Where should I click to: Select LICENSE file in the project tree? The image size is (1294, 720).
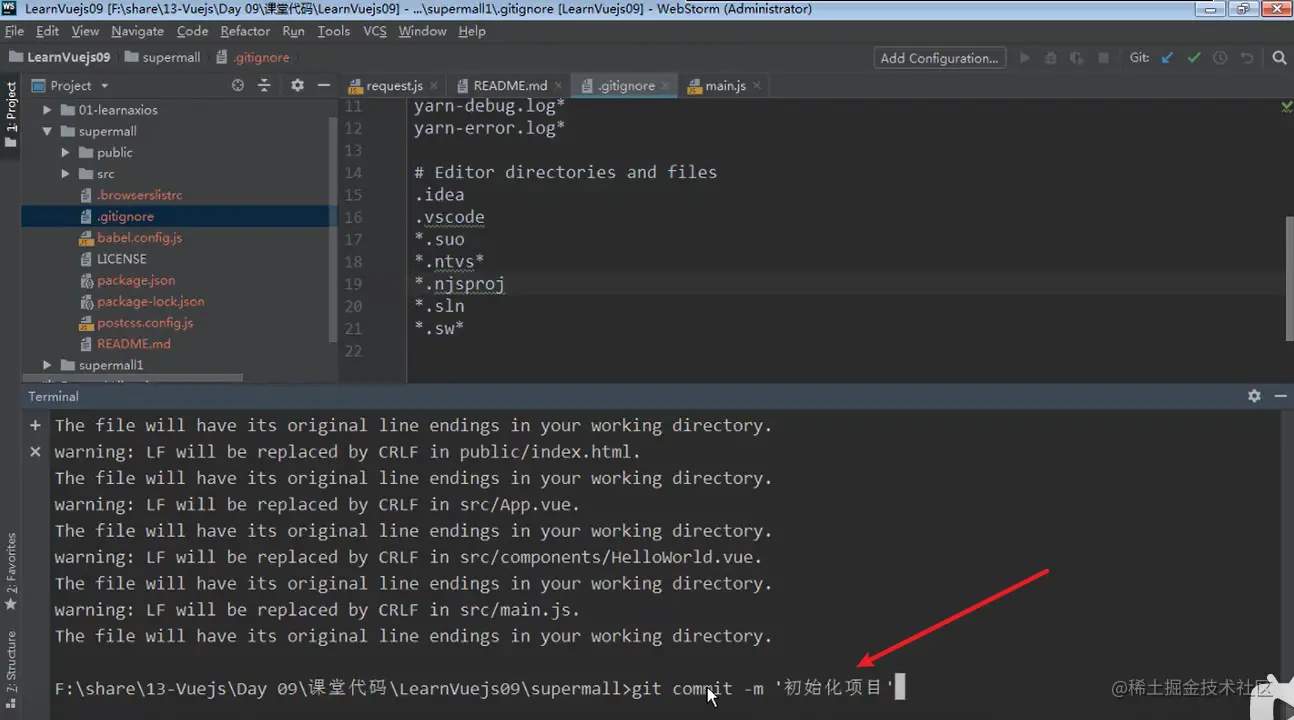click(121, 259)
